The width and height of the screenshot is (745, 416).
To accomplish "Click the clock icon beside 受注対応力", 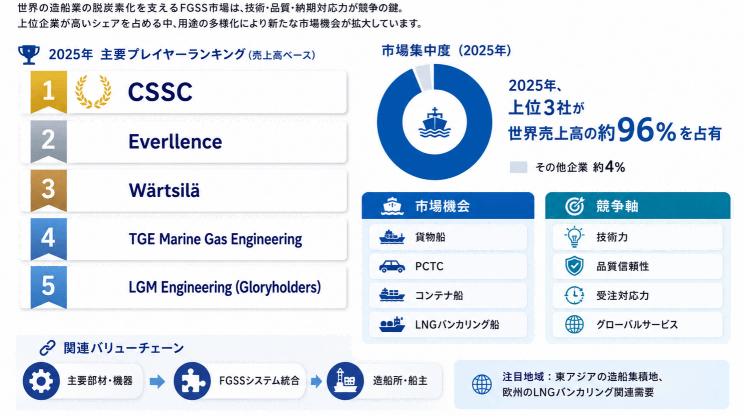I will tap(574, 295).
